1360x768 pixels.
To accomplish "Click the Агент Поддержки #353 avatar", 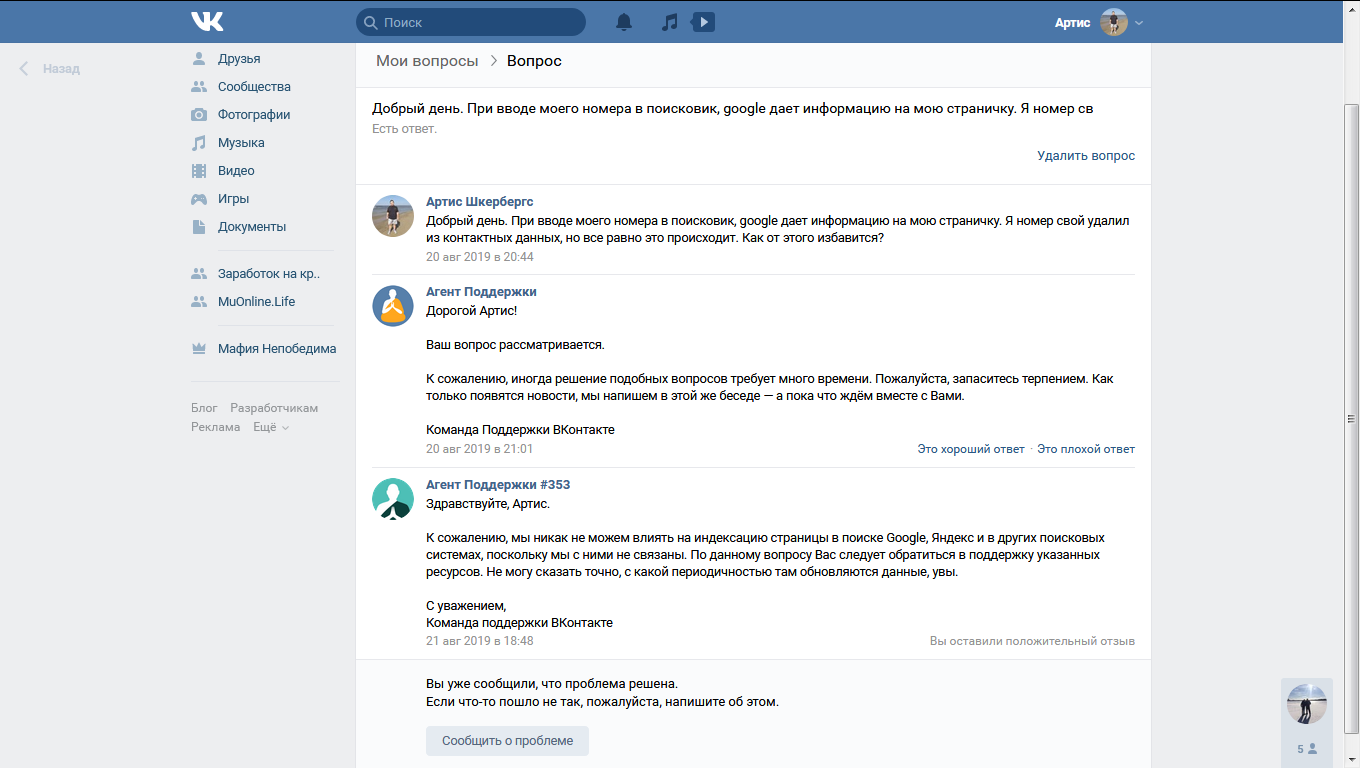I will coord(393,499).
